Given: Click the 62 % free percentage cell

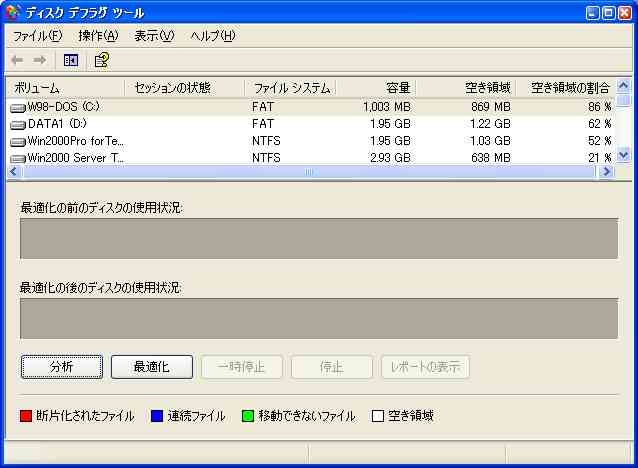Looking at the screenshot, I should [x=600, y=124].
